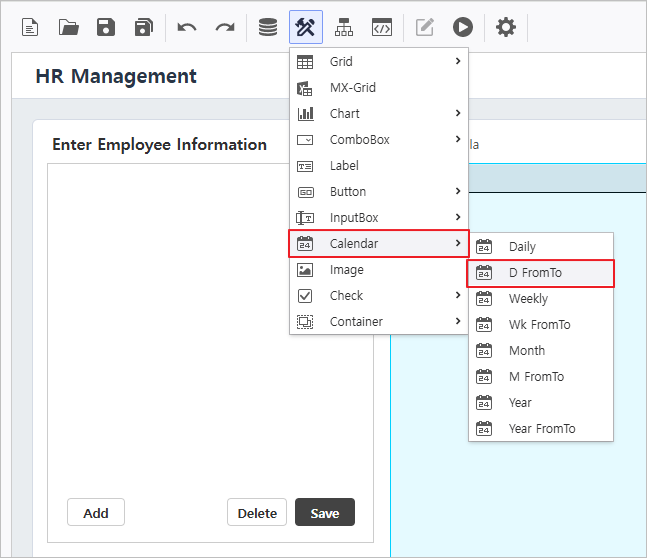Open the code view window icon
Image resolution: width=647 pixels, height=558 pixels.
(x=381, y=27)
